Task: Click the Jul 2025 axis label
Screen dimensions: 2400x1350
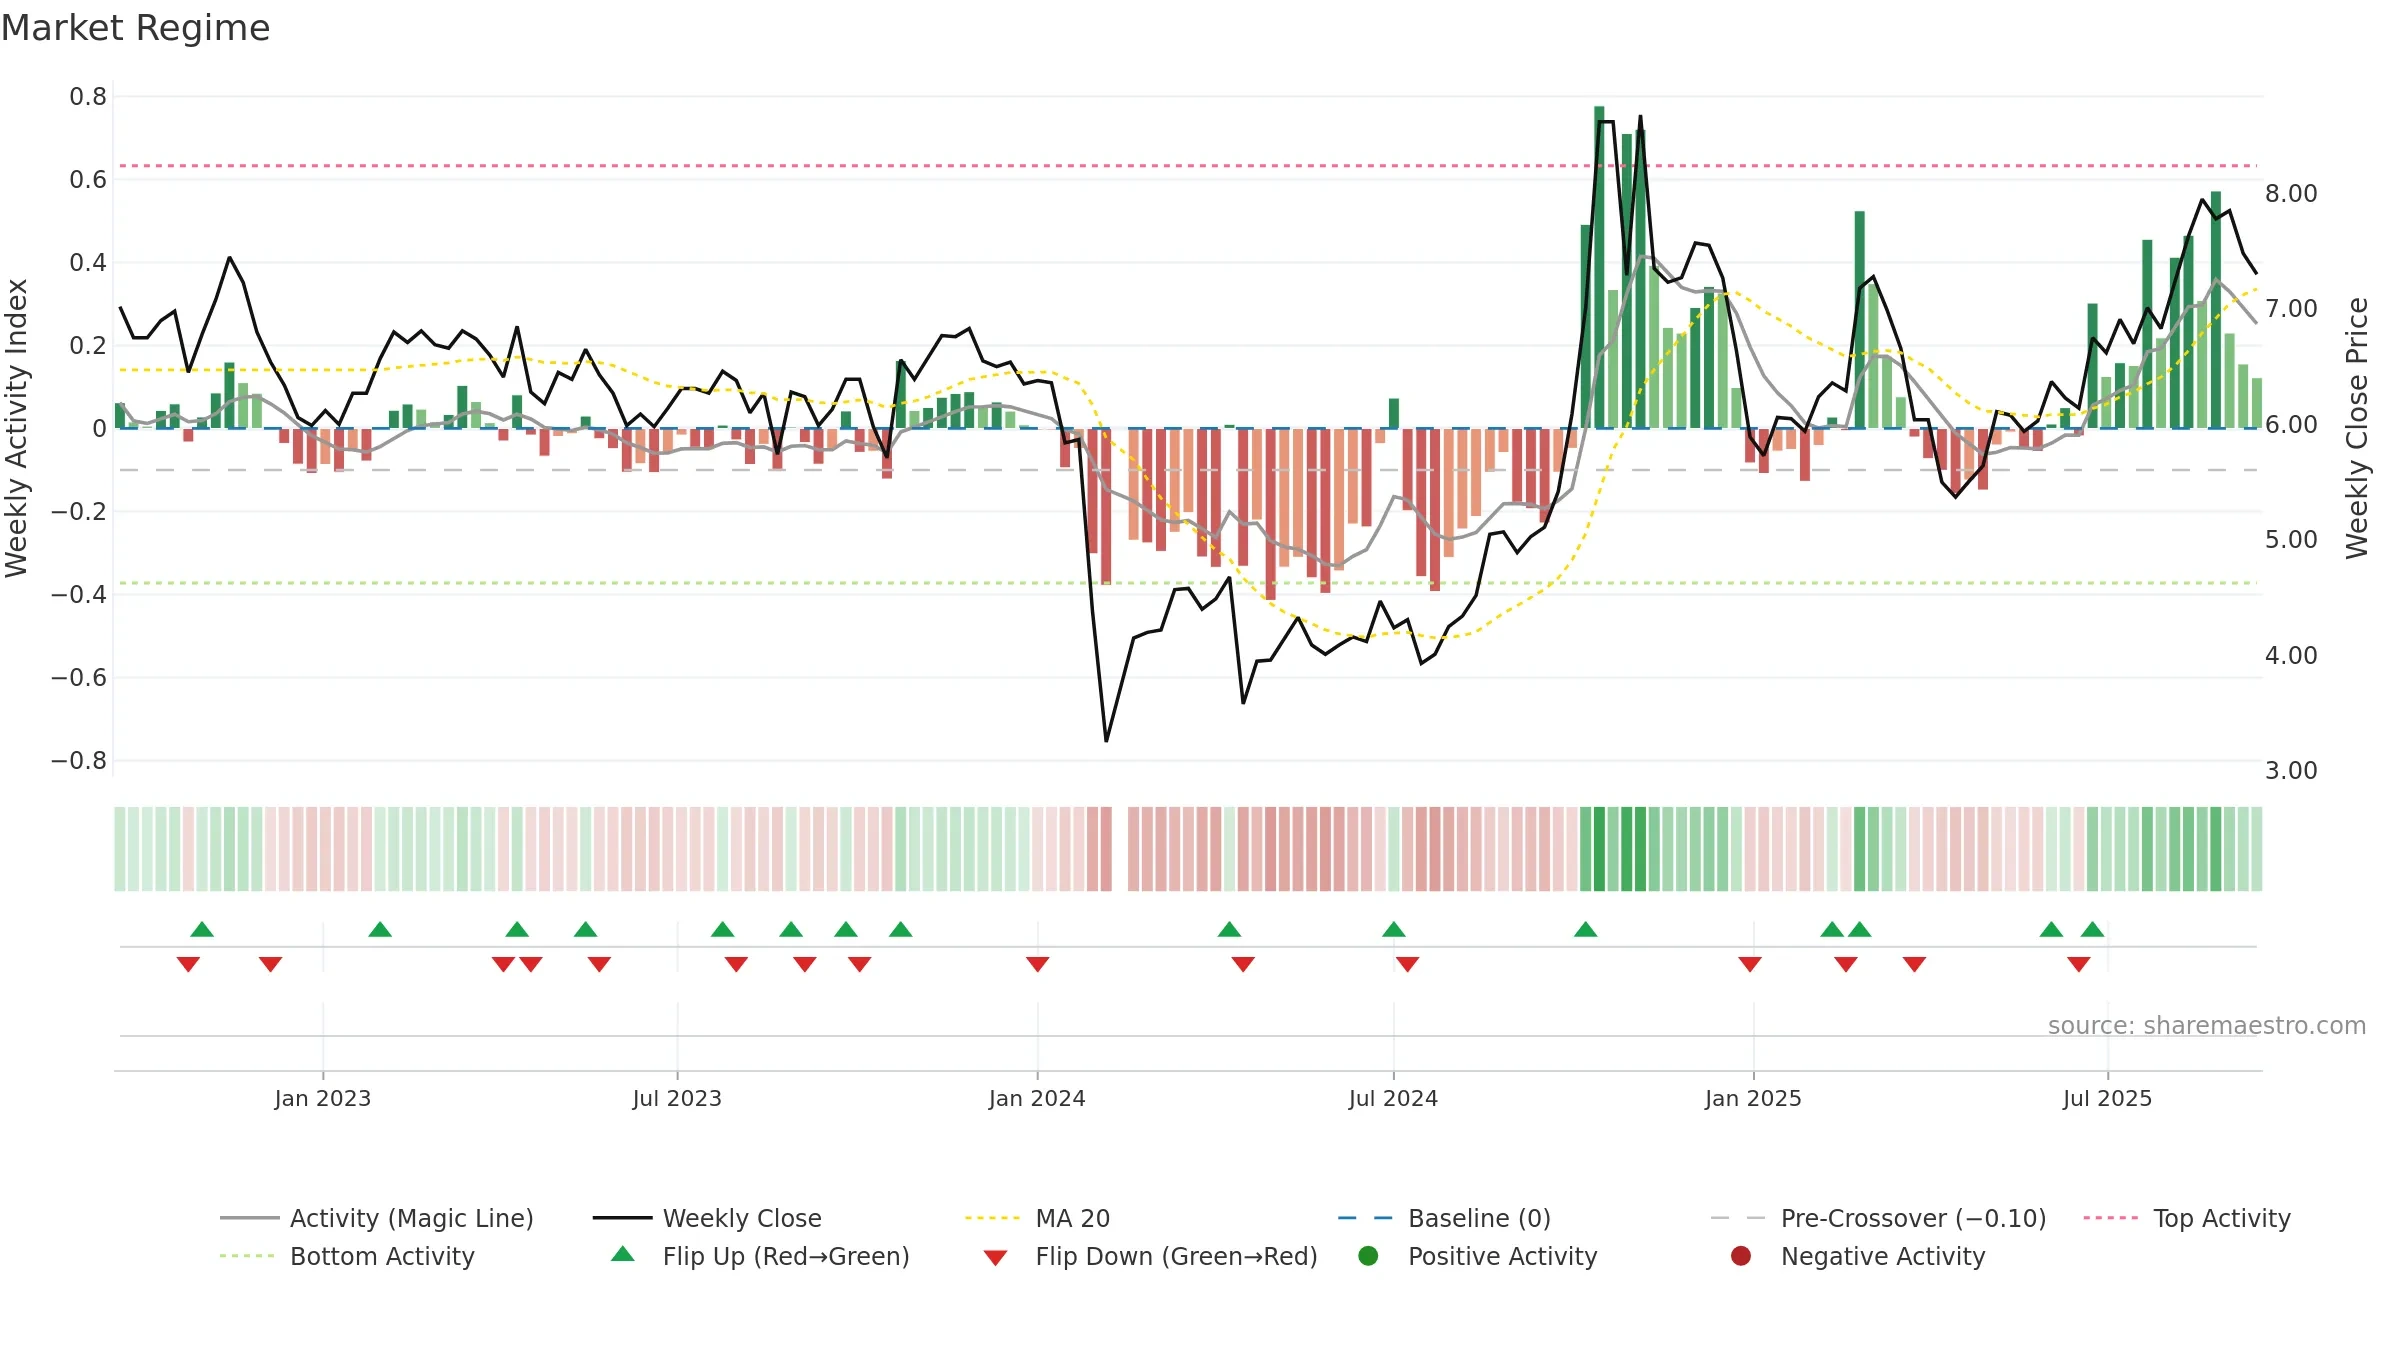Action: coord(2107,1098)
